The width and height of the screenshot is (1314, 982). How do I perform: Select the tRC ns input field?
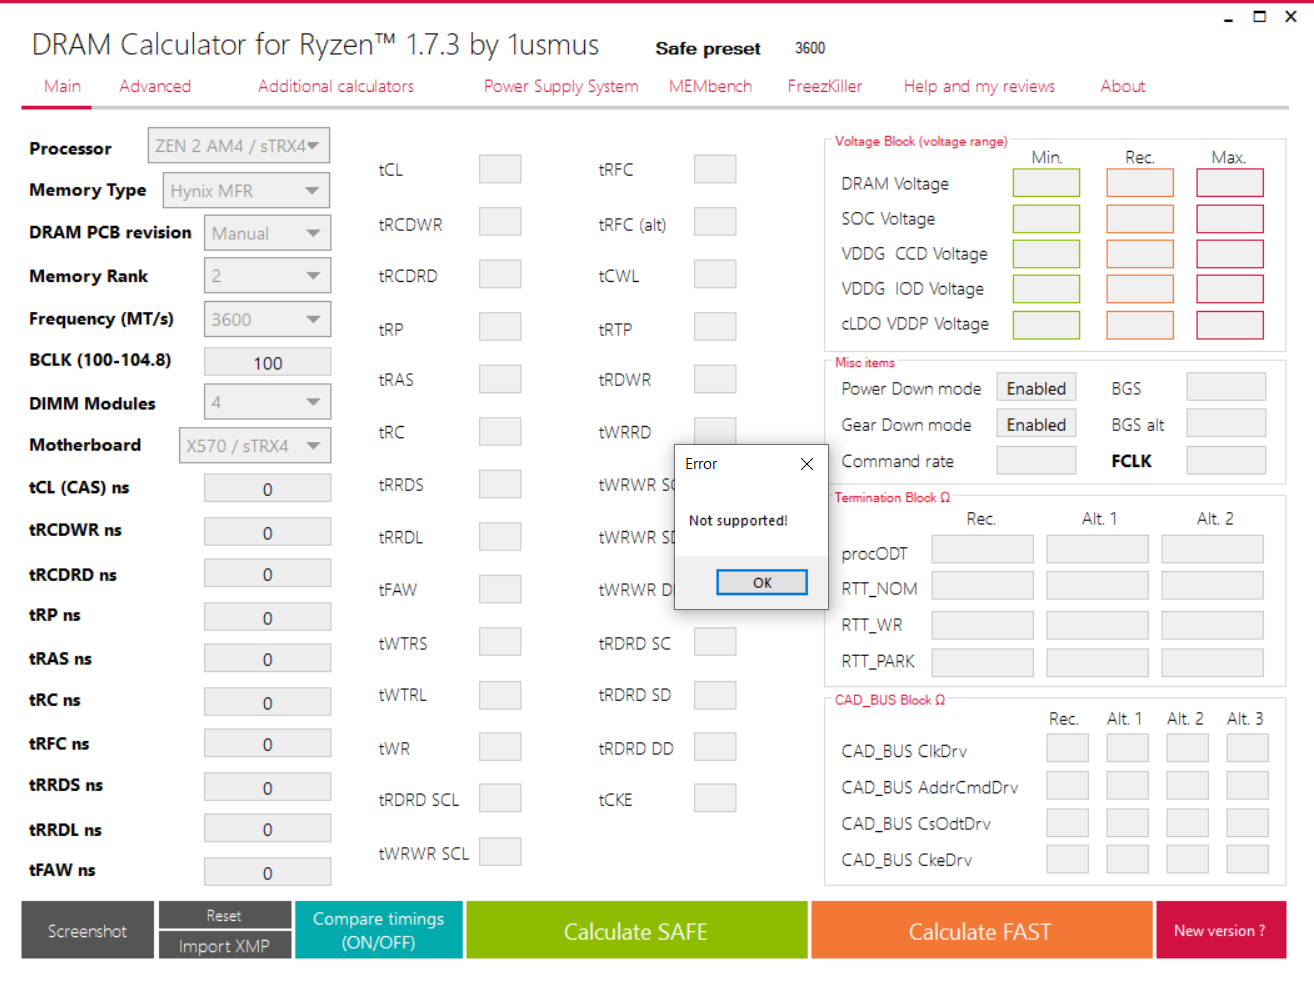pos(267,702)
